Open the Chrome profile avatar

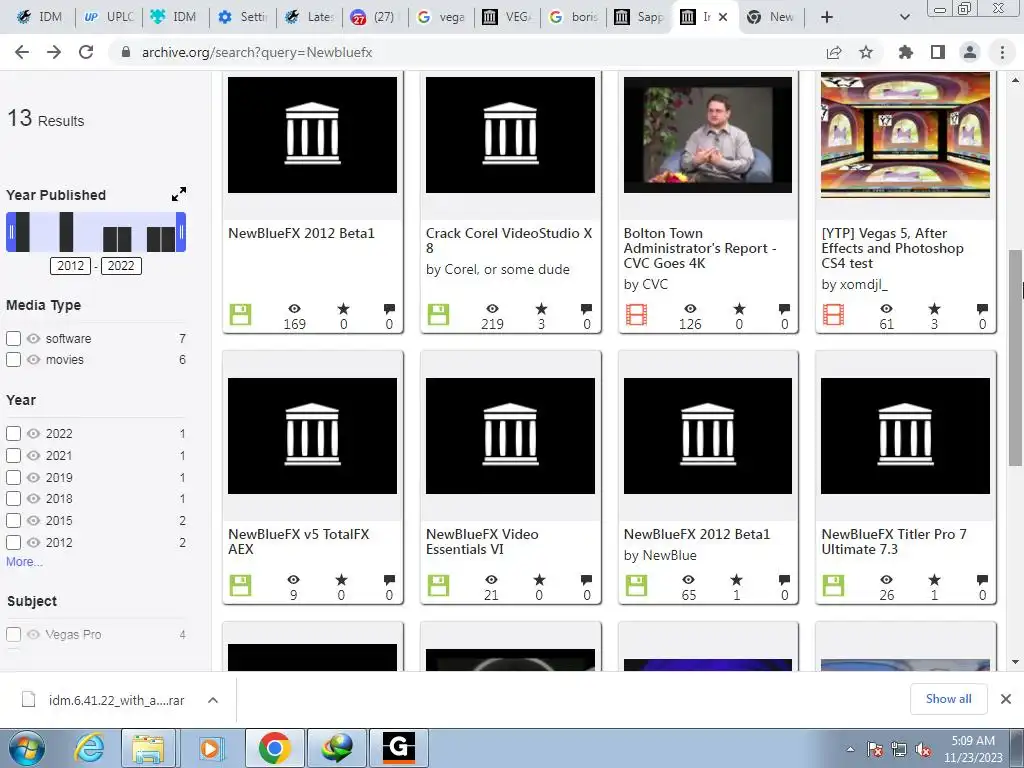(x=970, y=52)
